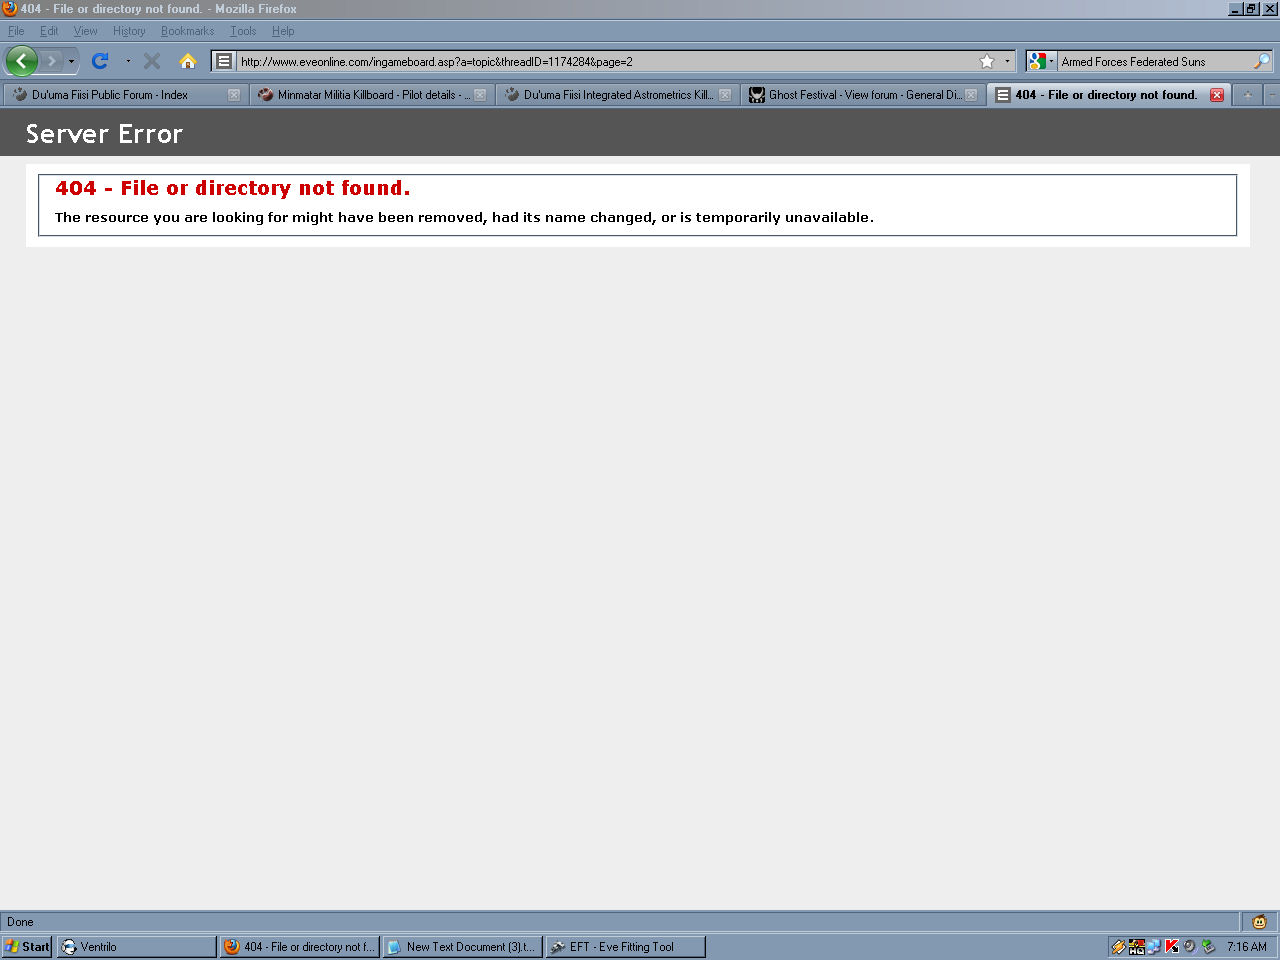Click the favicon on the Minmatar Militia Killboard tab
The image size is (1280, 960).
[x=265, y=95]
